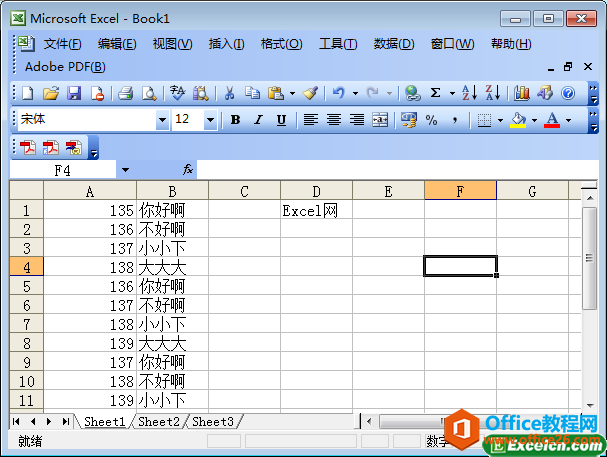Open the 插入(I) menu
This screenshot has height=457, width=607.
[226, 44]
